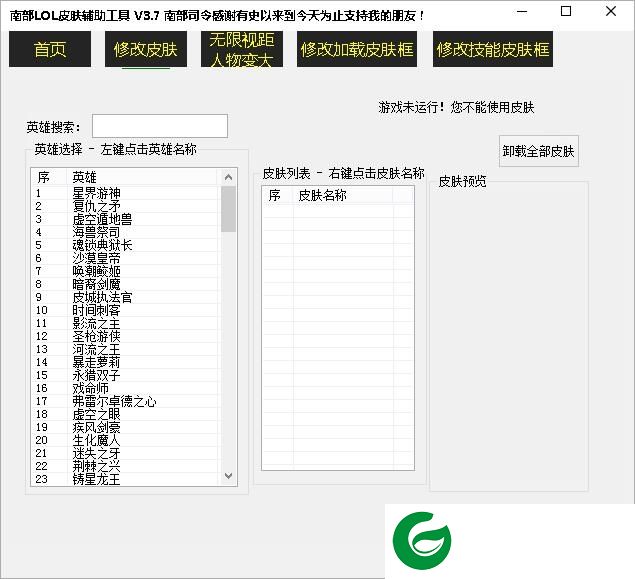This screenshot has height=579, width=635.
Task: Open the 无限视距 人物变大 tab
Action: pyautogui.click(x=242, y=49)
